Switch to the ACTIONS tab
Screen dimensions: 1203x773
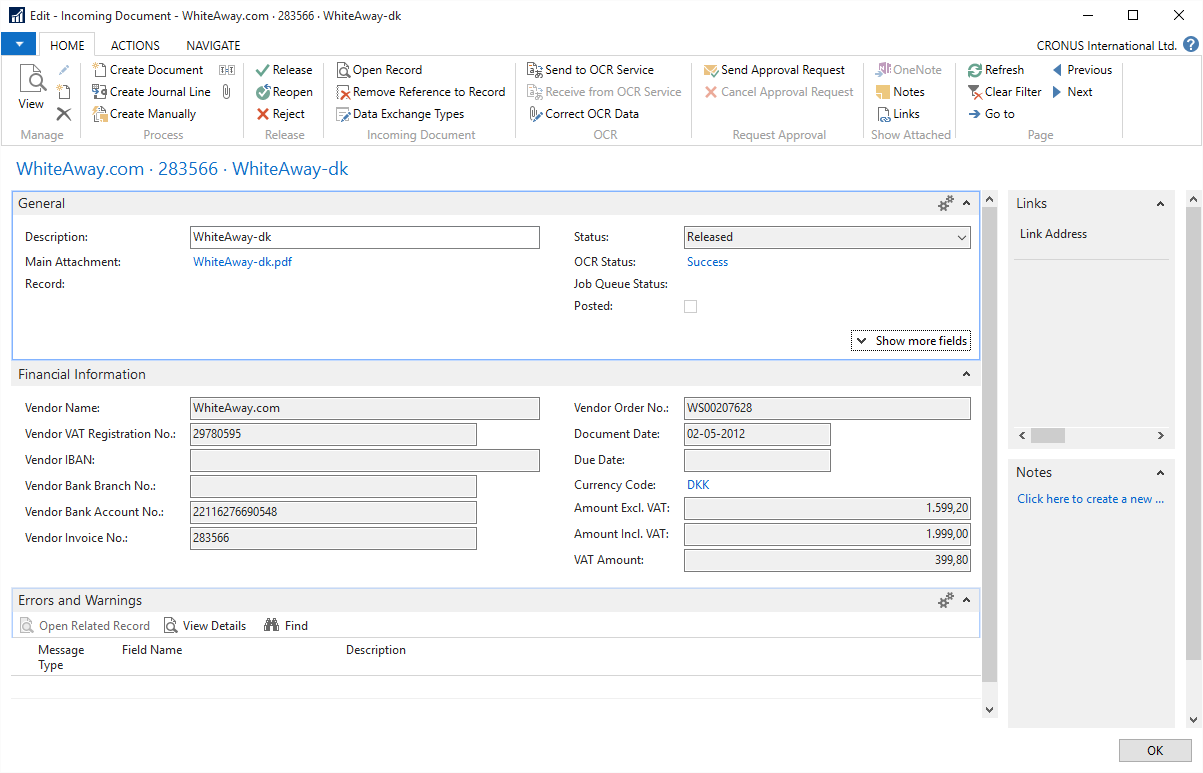point(135,45)
